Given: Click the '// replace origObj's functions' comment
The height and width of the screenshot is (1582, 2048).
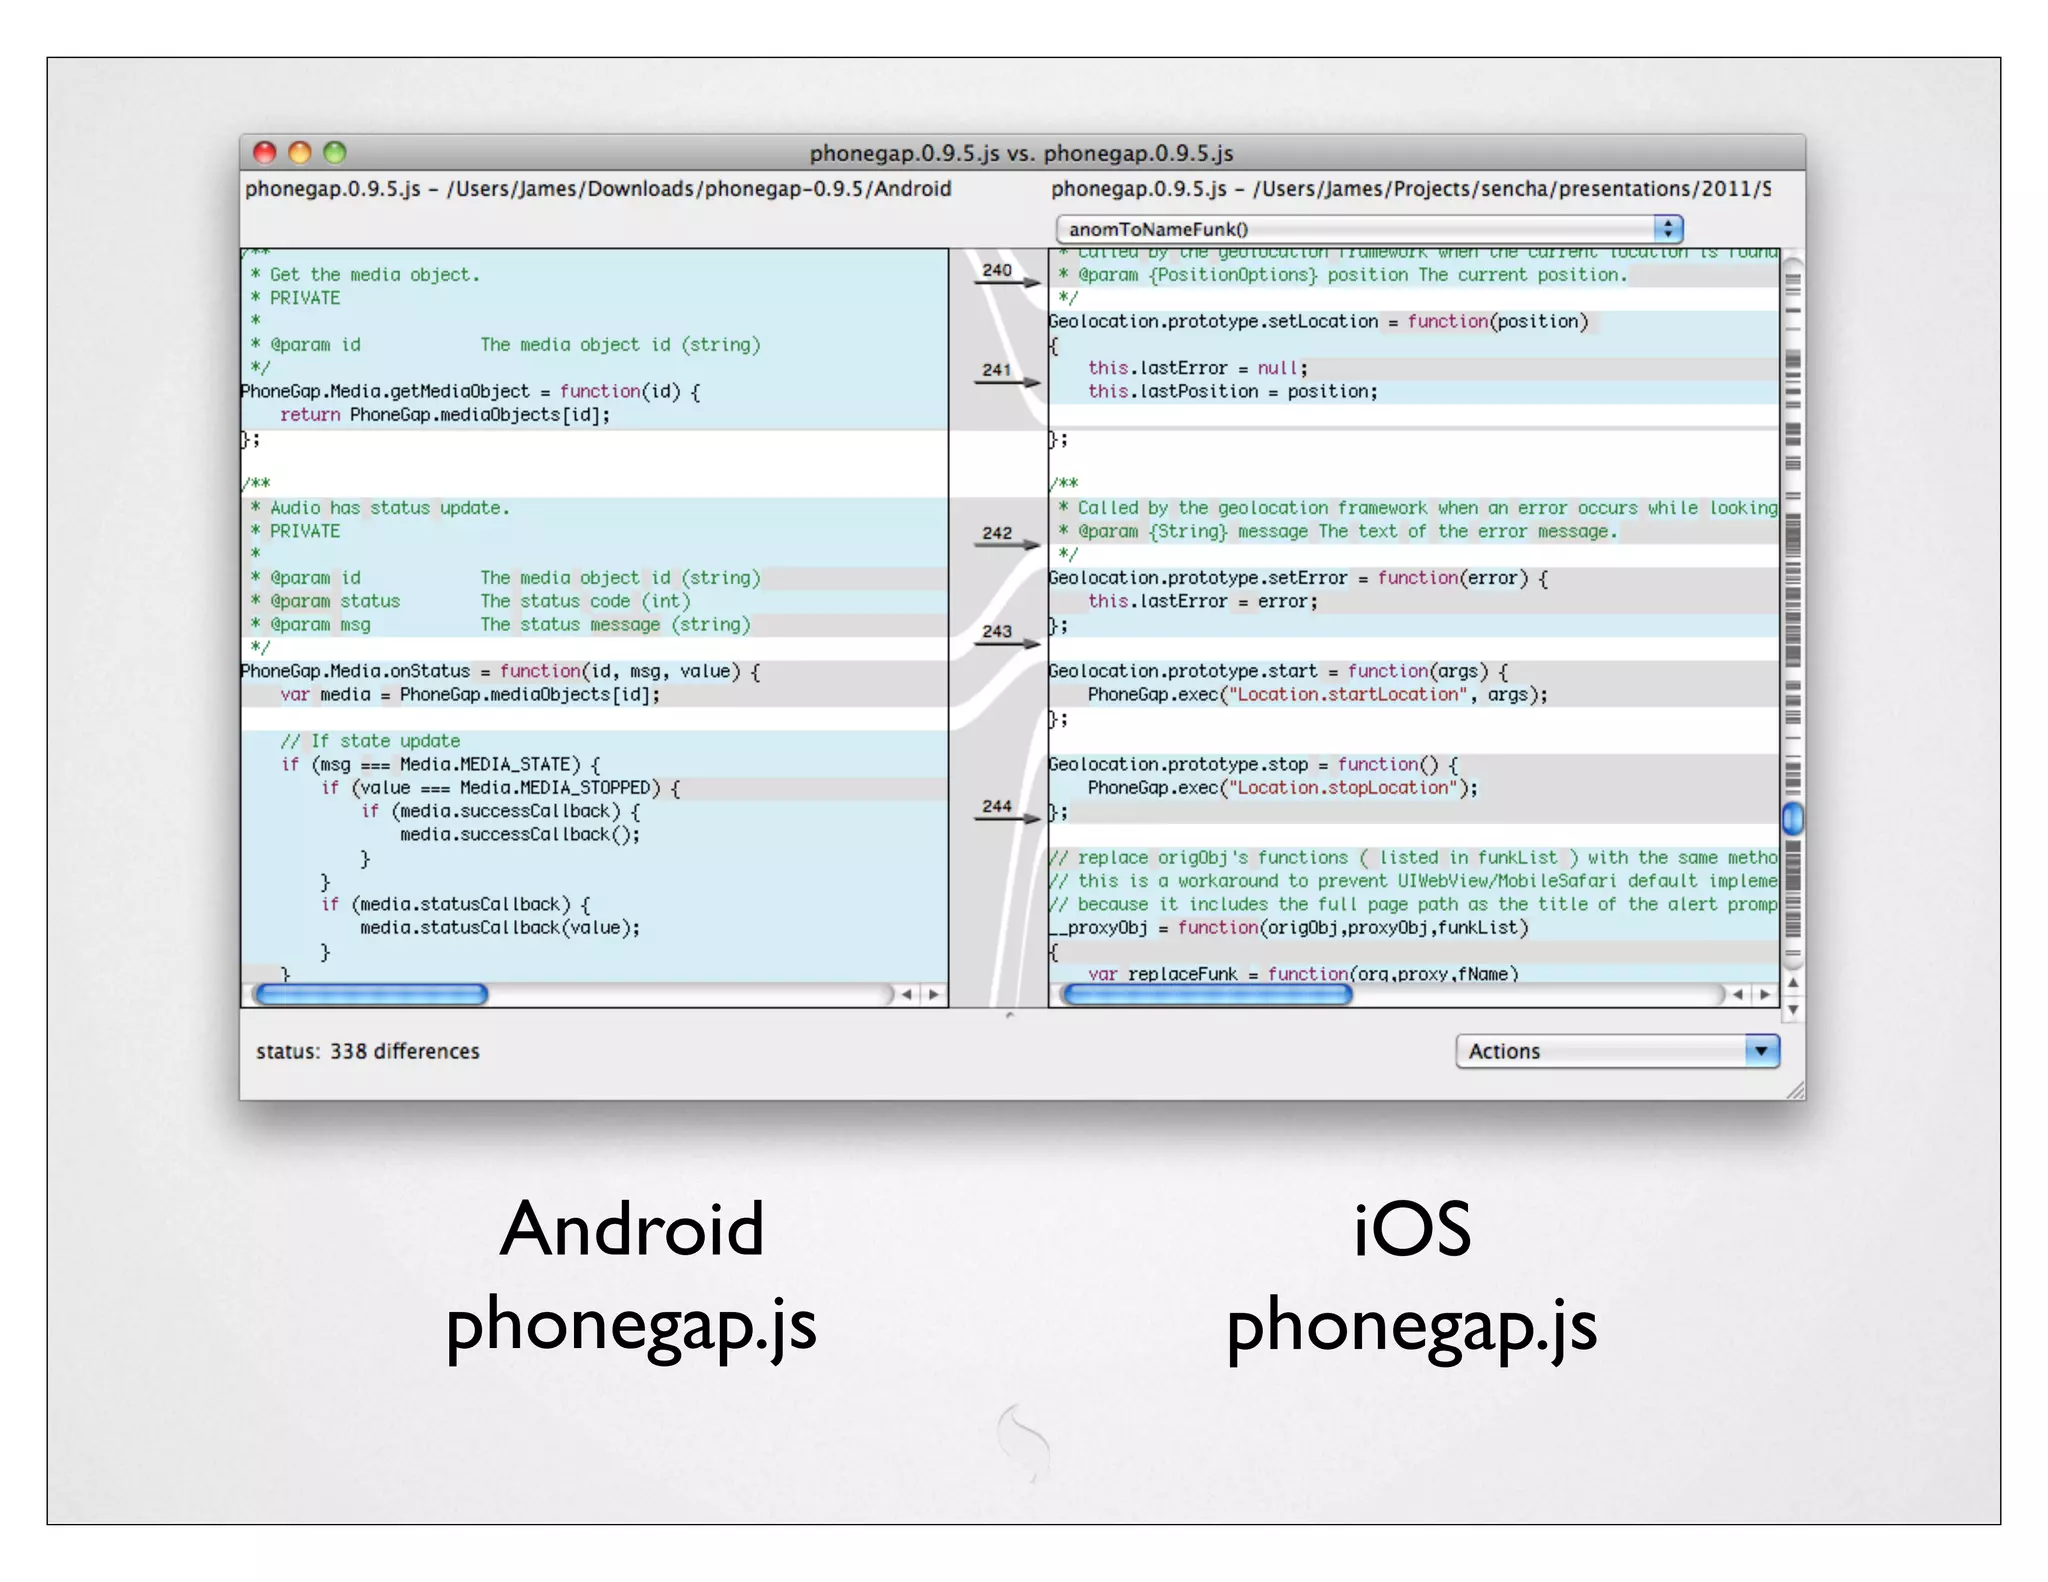Looking at the screenshot, I should click(x=1413, y=858).
